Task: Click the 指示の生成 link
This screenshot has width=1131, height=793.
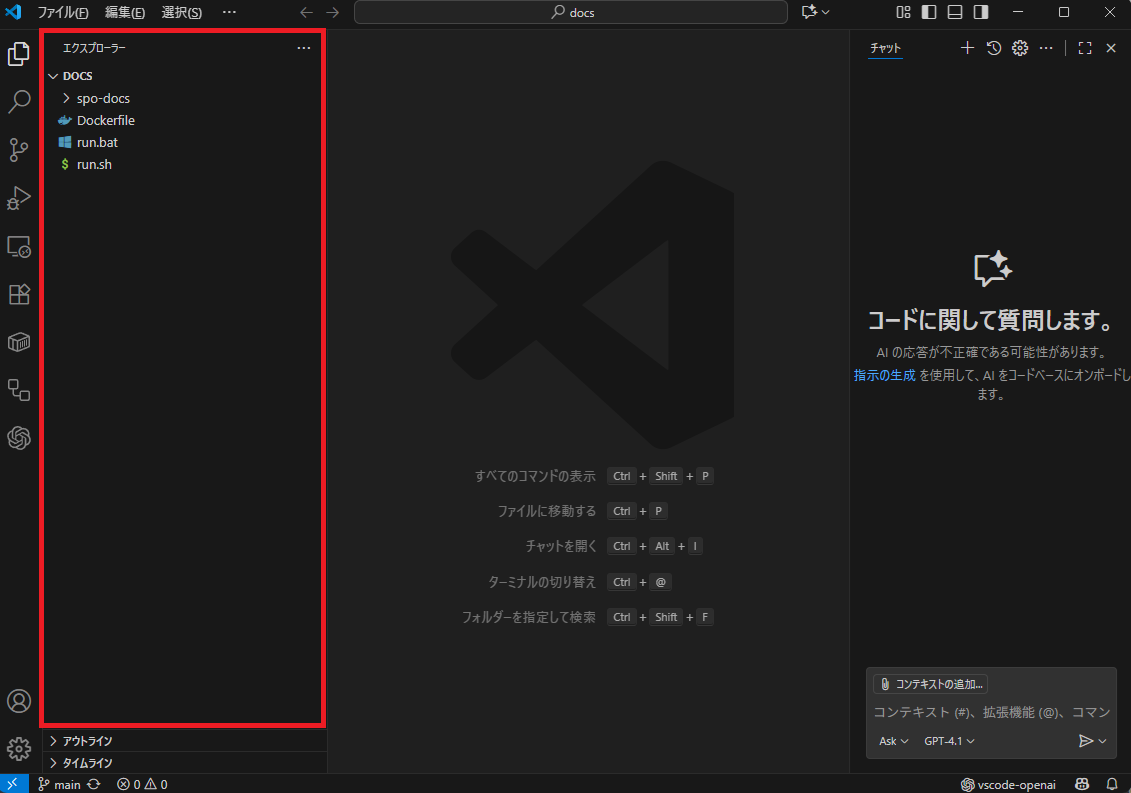Action: coord(884,375)
